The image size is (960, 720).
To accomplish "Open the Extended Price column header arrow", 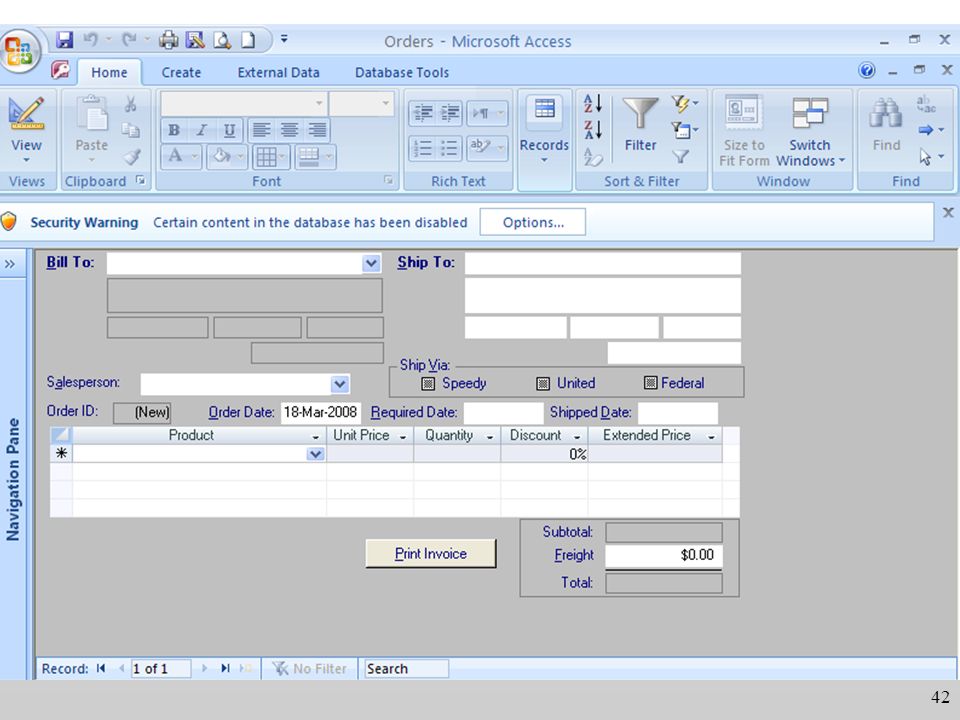I will point(711,437).
